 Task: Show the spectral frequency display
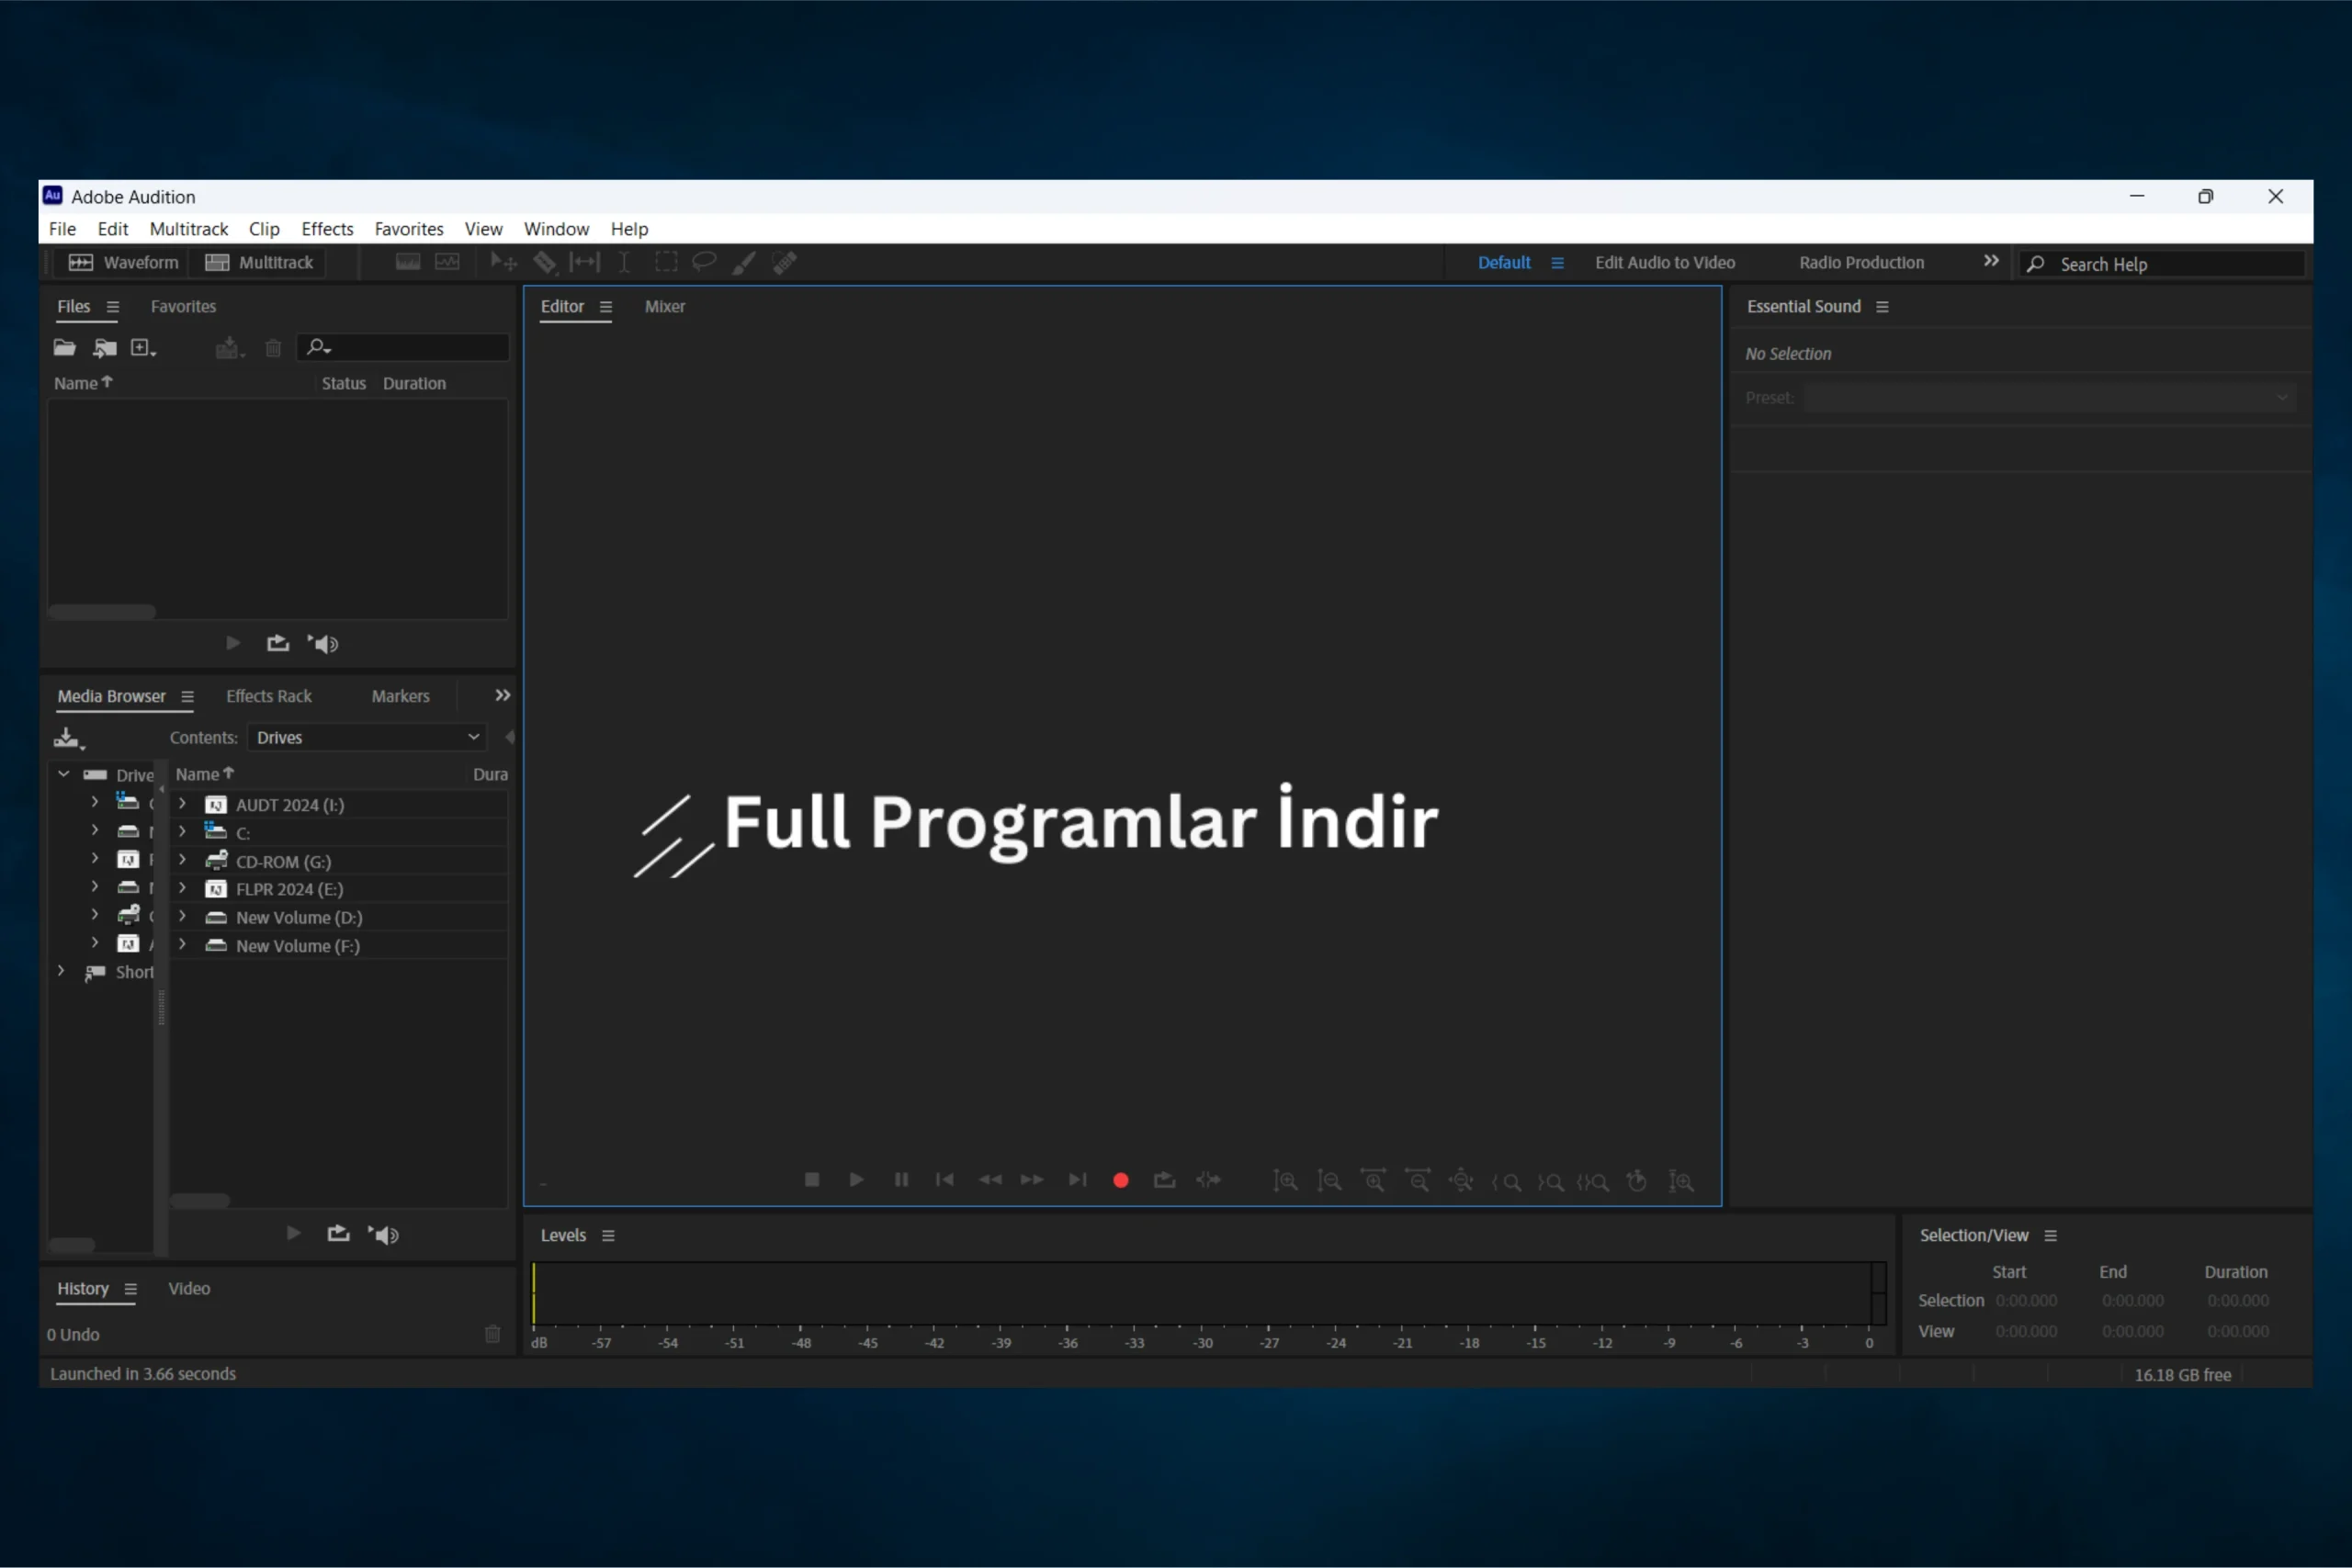pos(408,262)
